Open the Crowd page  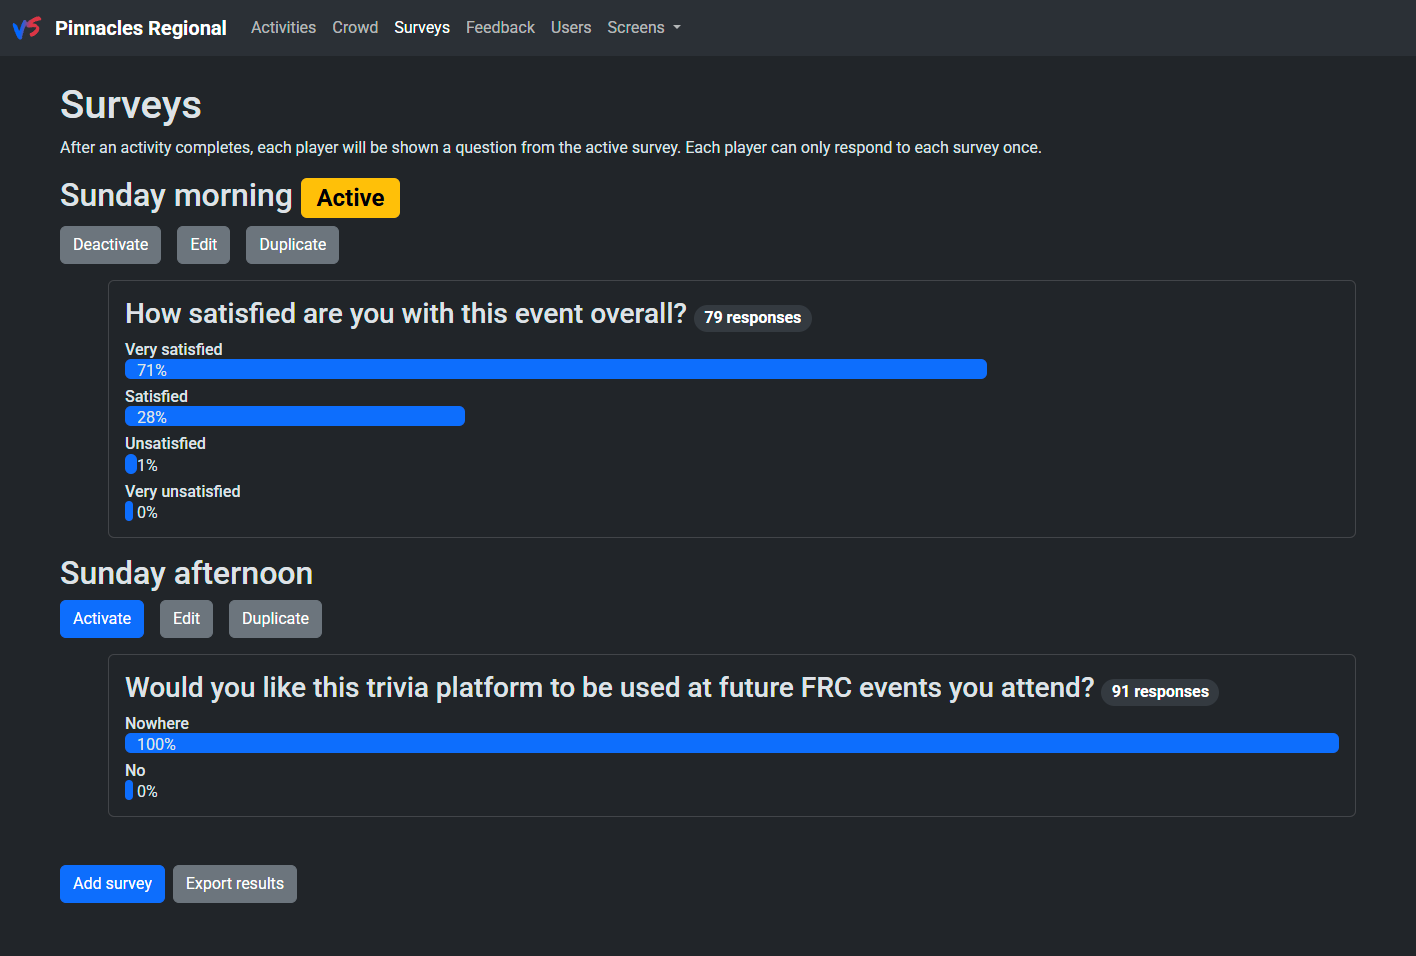tap(355, 28)
